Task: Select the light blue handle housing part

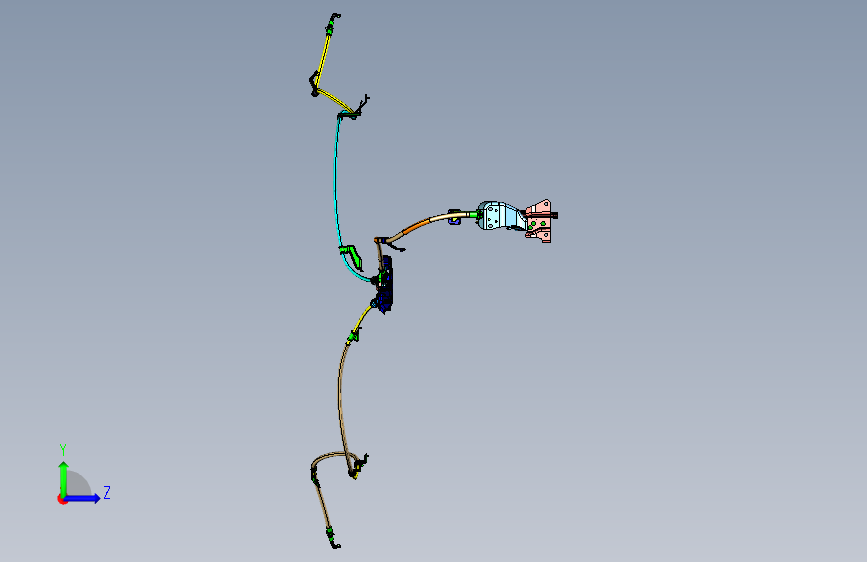Action: click(500, 216)
